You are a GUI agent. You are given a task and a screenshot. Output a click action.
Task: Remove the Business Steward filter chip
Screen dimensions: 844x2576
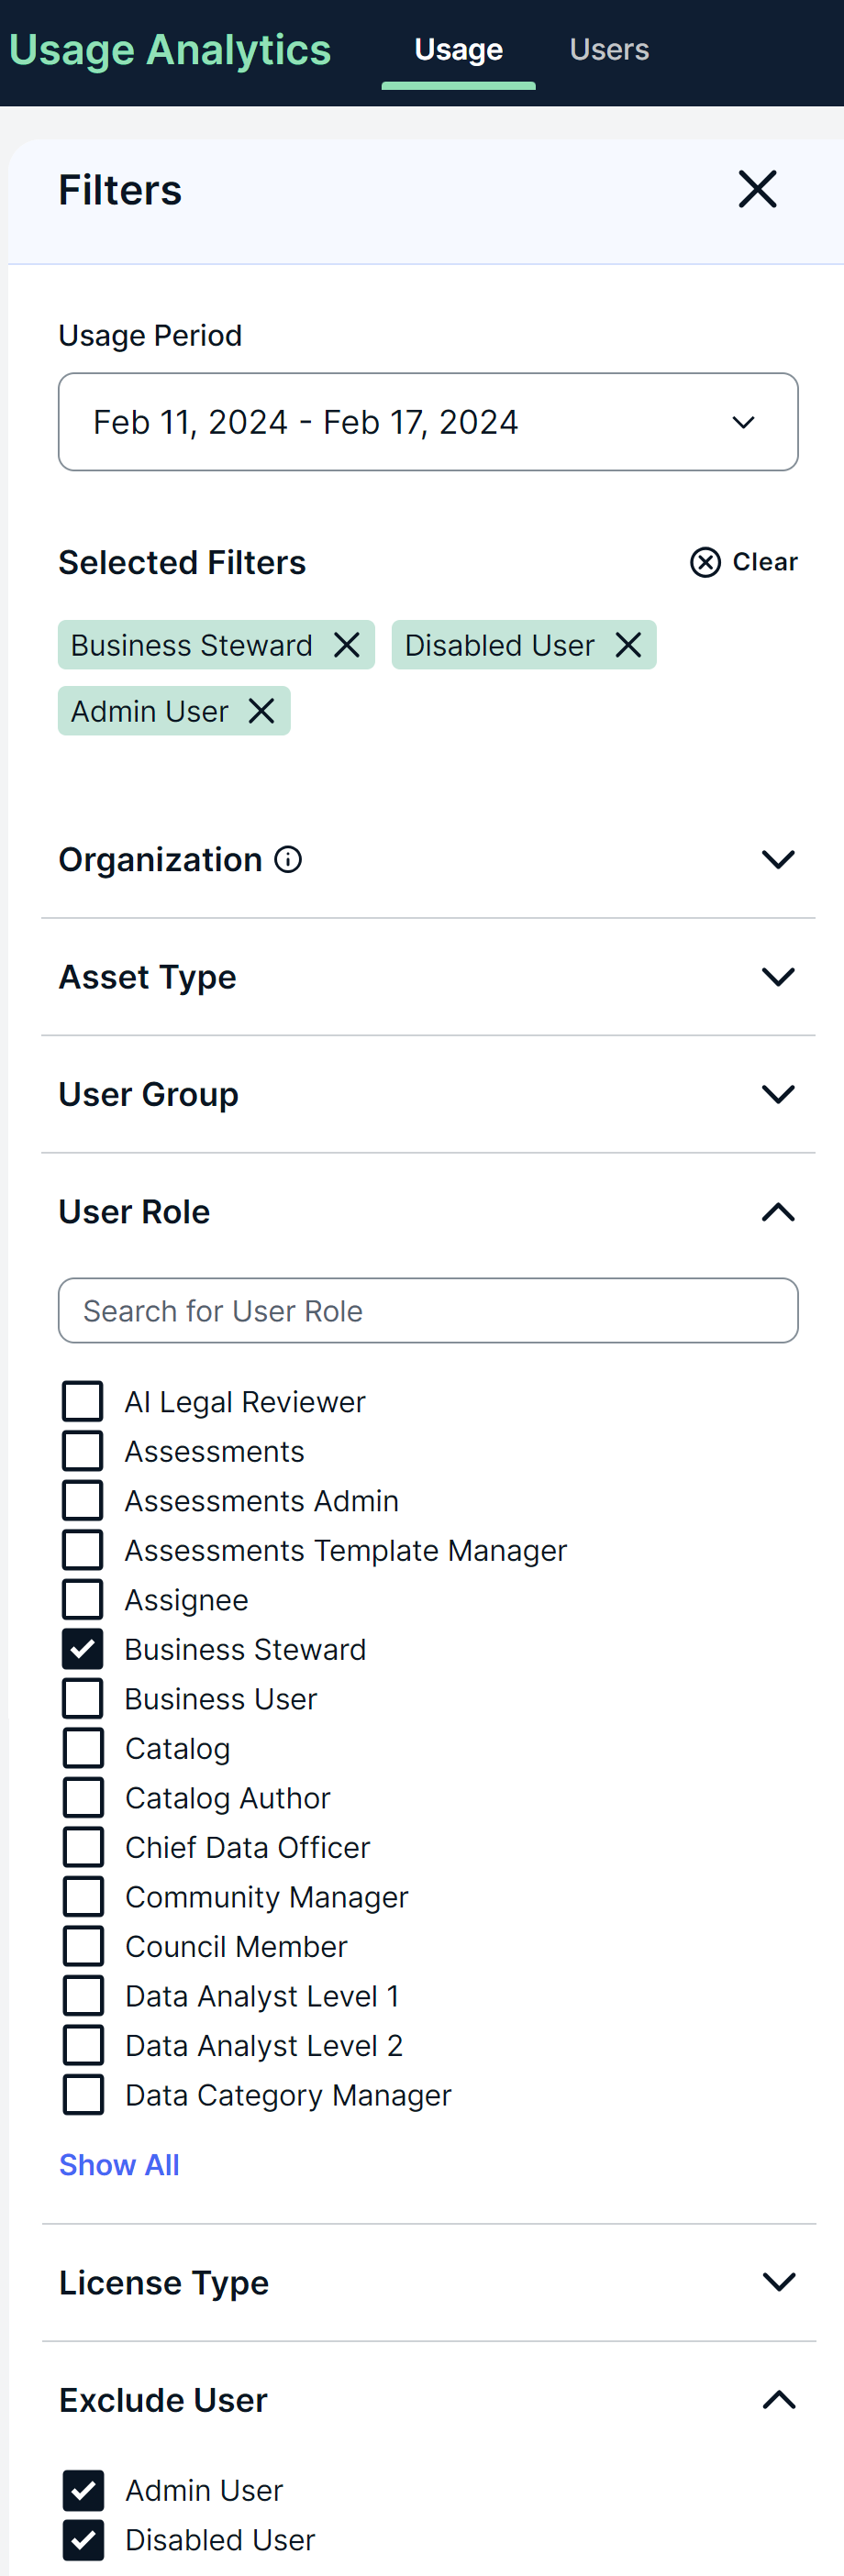[x=347, y=645]
